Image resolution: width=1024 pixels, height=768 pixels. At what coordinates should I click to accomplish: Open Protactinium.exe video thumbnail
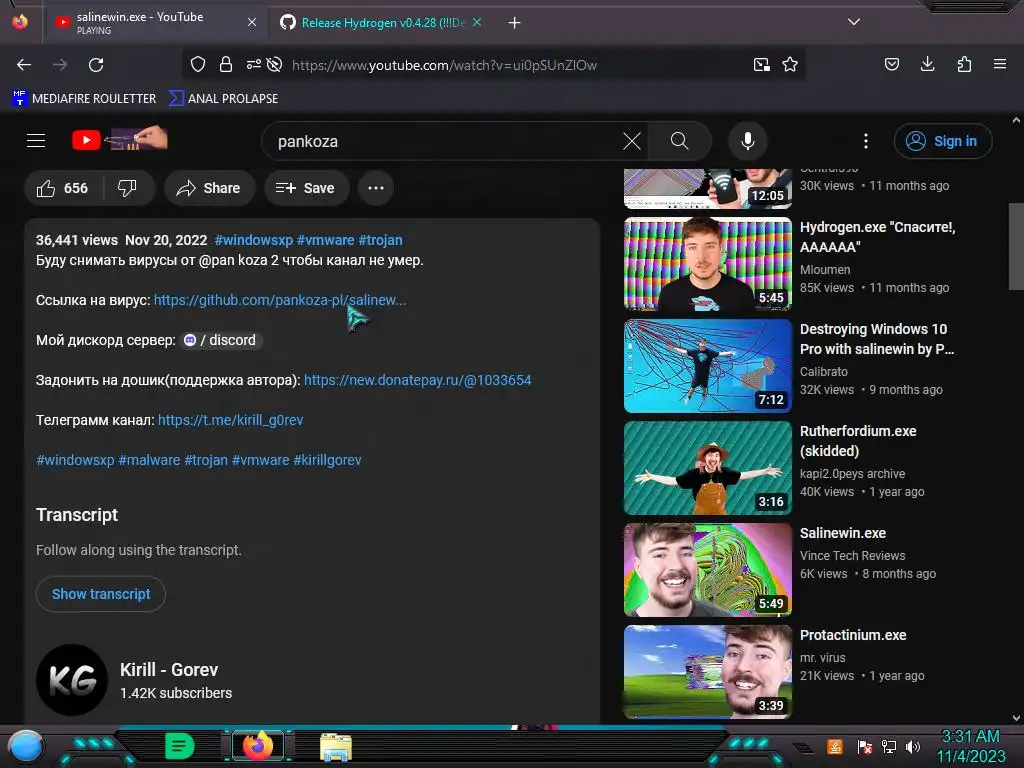click(x=707, y=671)
